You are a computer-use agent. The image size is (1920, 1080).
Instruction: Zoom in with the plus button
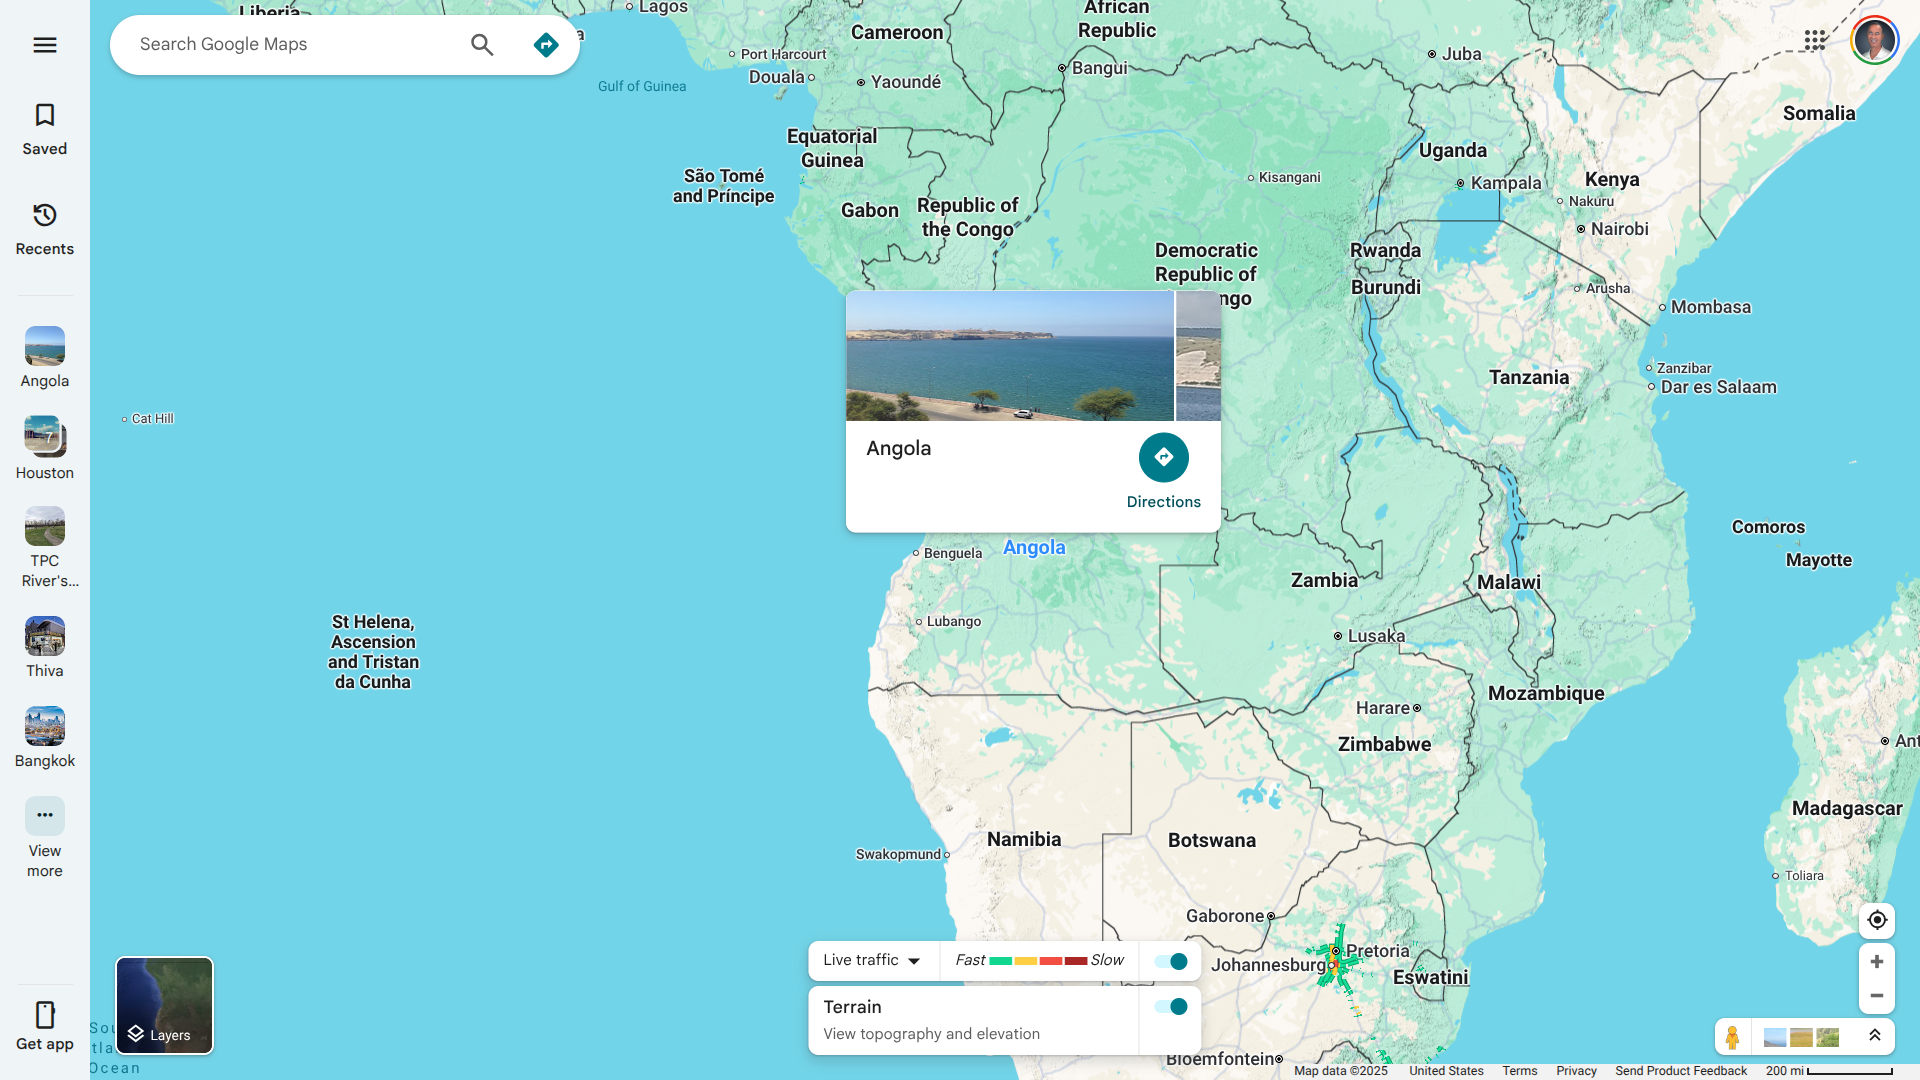[1876, 962]
